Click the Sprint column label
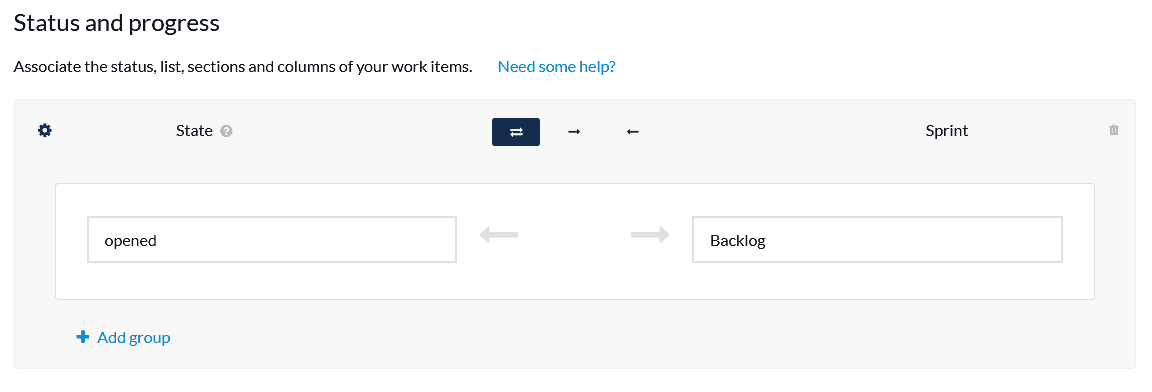1152x392 pixels. click(947, 131)
